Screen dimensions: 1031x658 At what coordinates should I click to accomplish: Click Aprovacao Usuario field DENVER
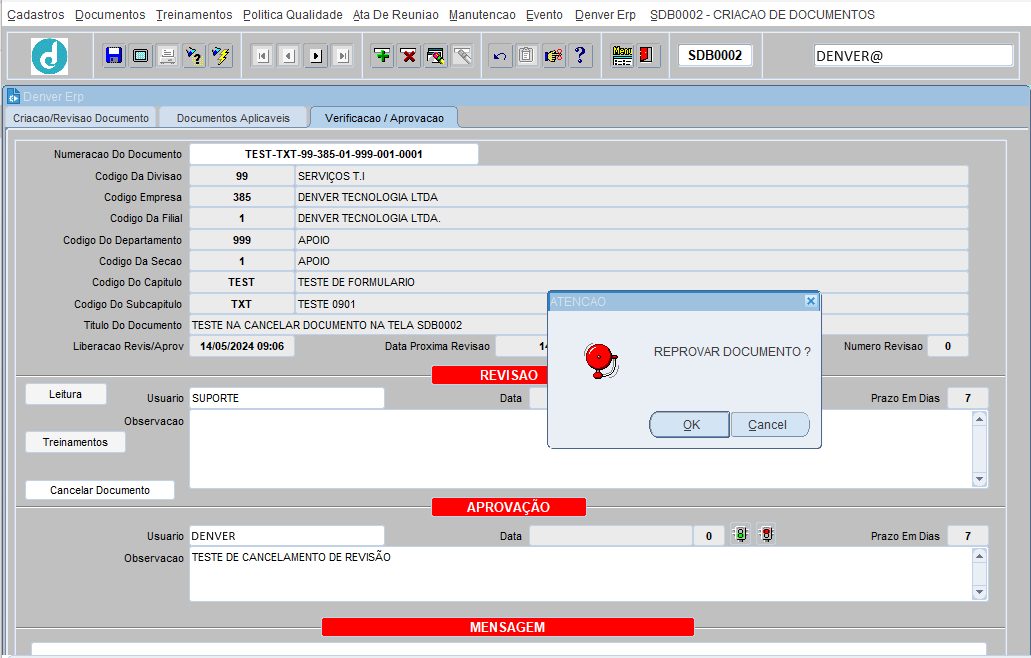click(287, 536)
